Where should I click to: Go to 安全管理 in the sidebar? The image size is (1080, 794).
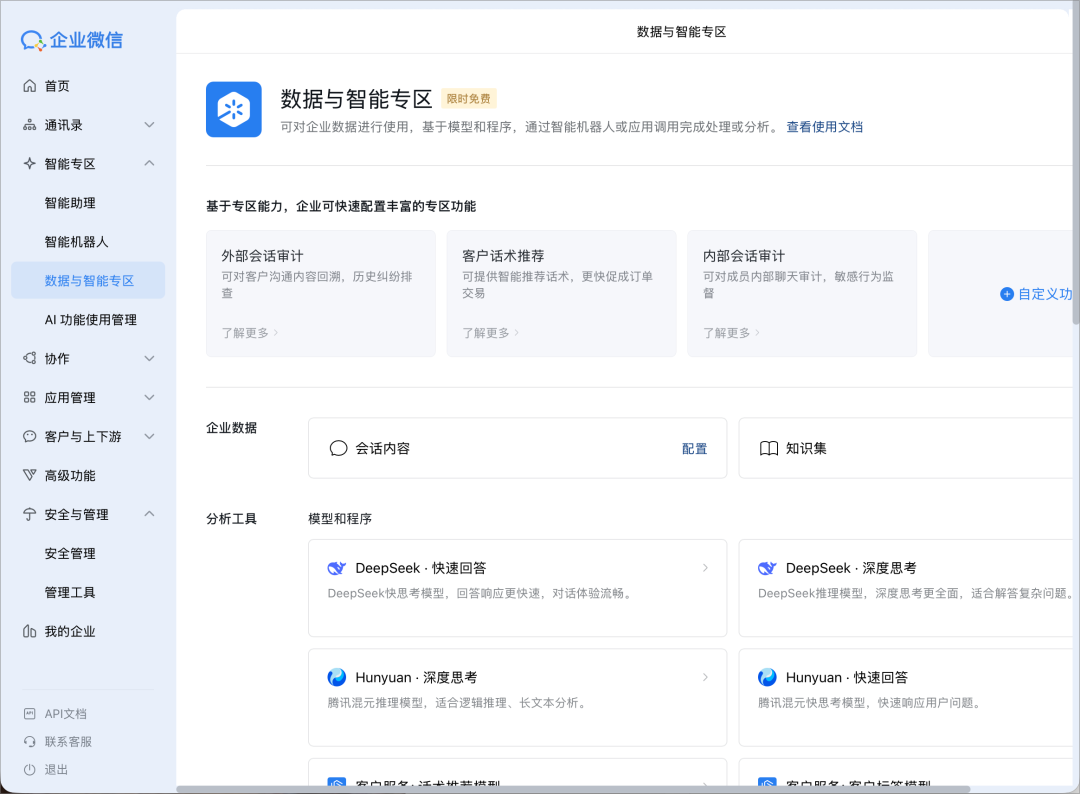(87, 554)
